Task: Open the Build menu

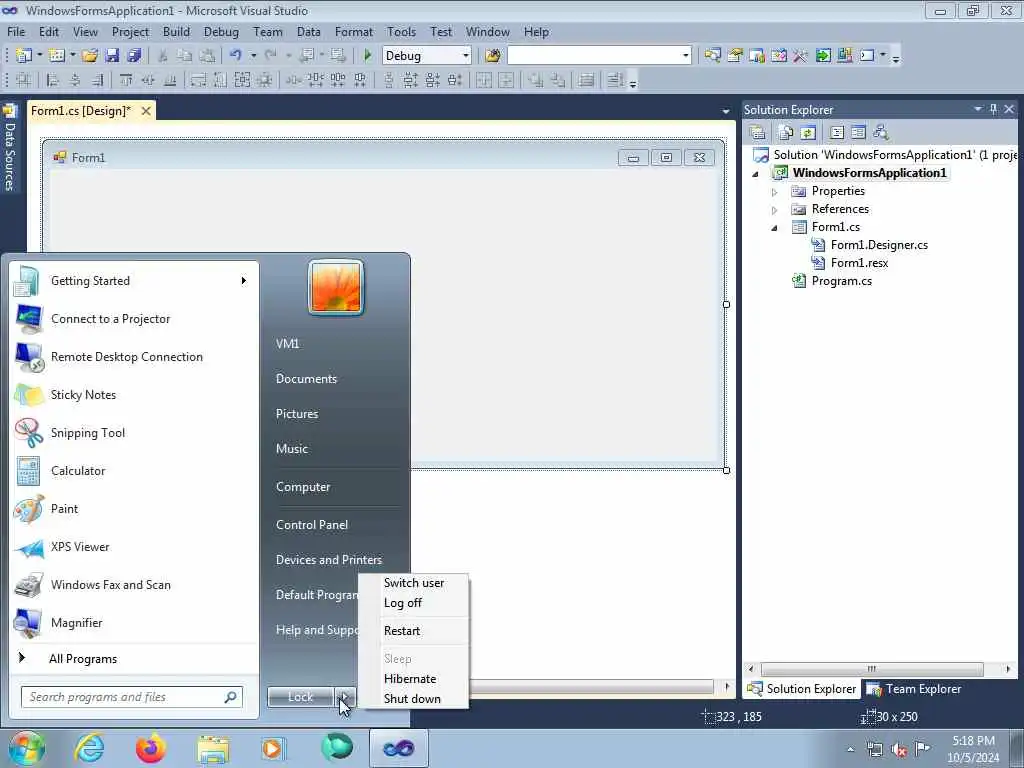Action: coord(176,31)
